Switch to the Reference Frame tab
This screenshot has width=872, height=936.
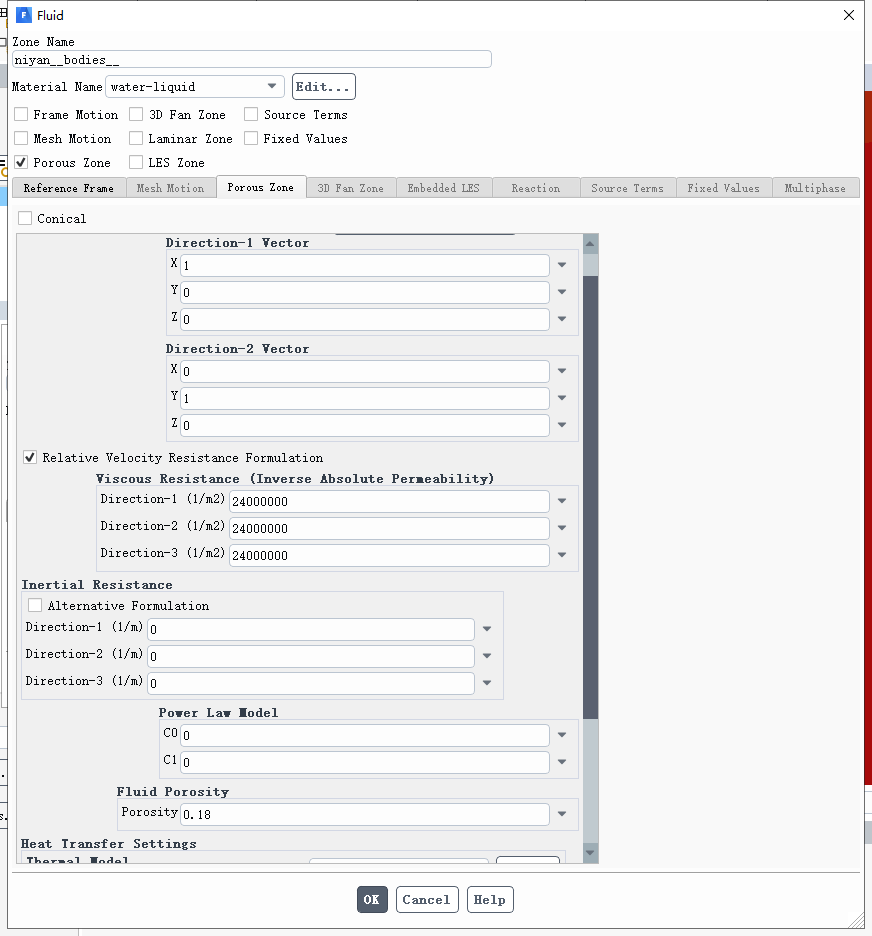tap(69, 188)
